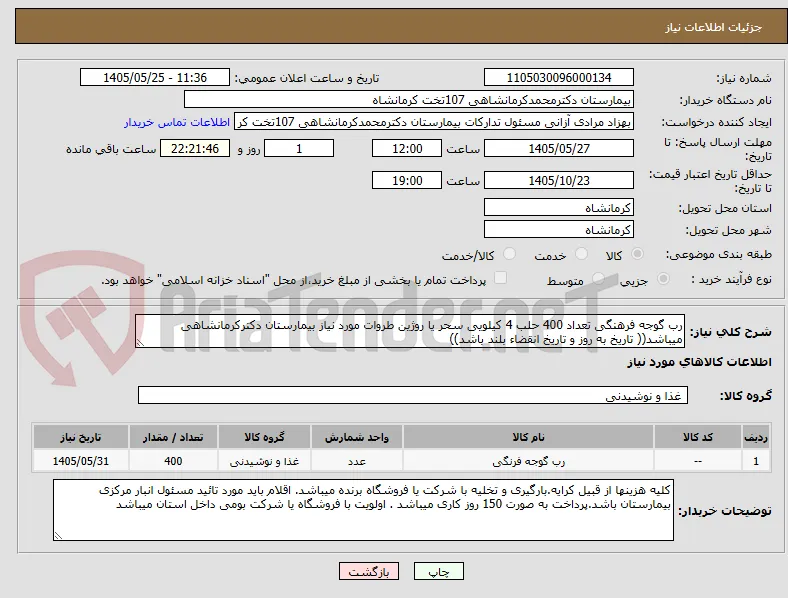The height and width of the screenshot is (598, 788).
Task: Click the ردیف column header
Action: 756,437
